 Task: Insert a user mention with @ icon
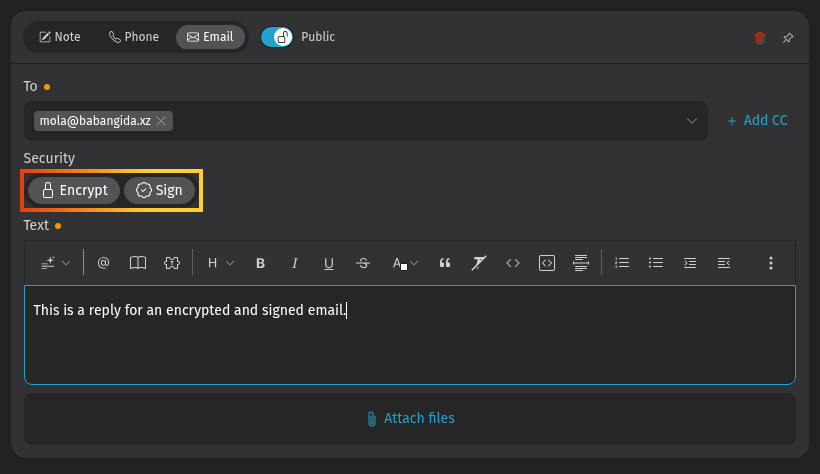tap(104, 263)
